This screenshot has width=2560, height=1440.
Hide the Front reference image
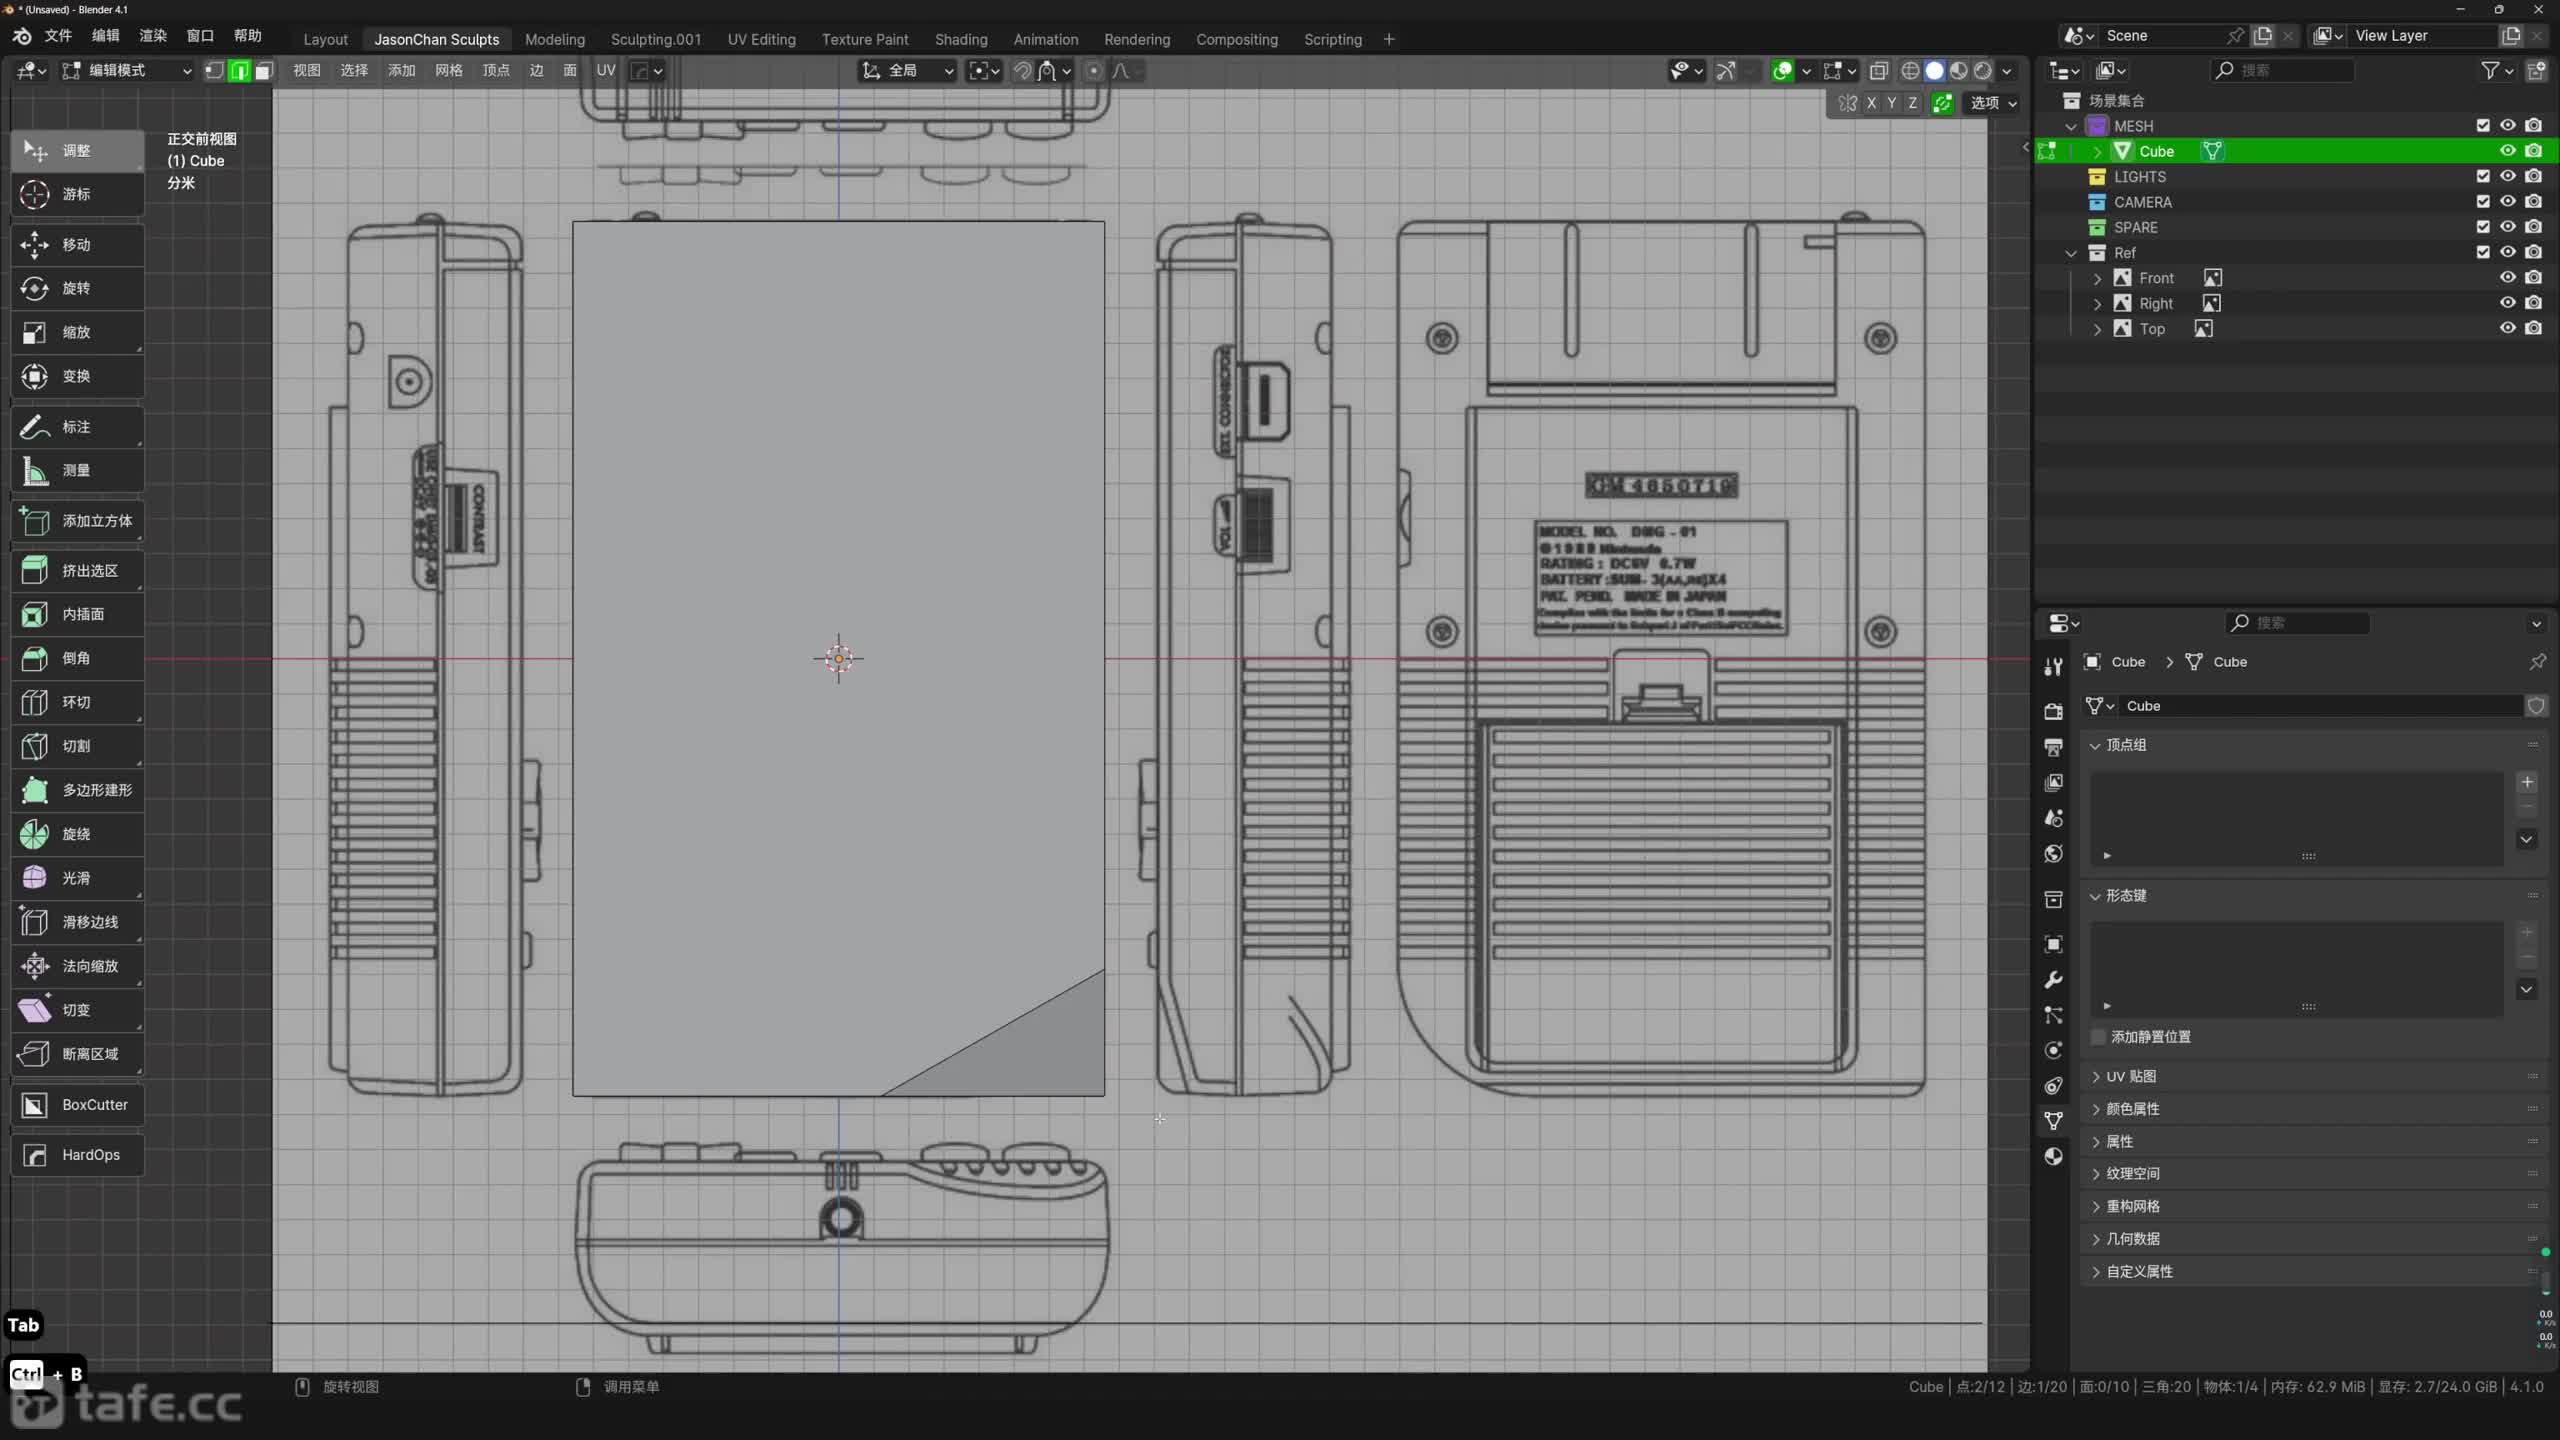click(x=2507, y=278)
